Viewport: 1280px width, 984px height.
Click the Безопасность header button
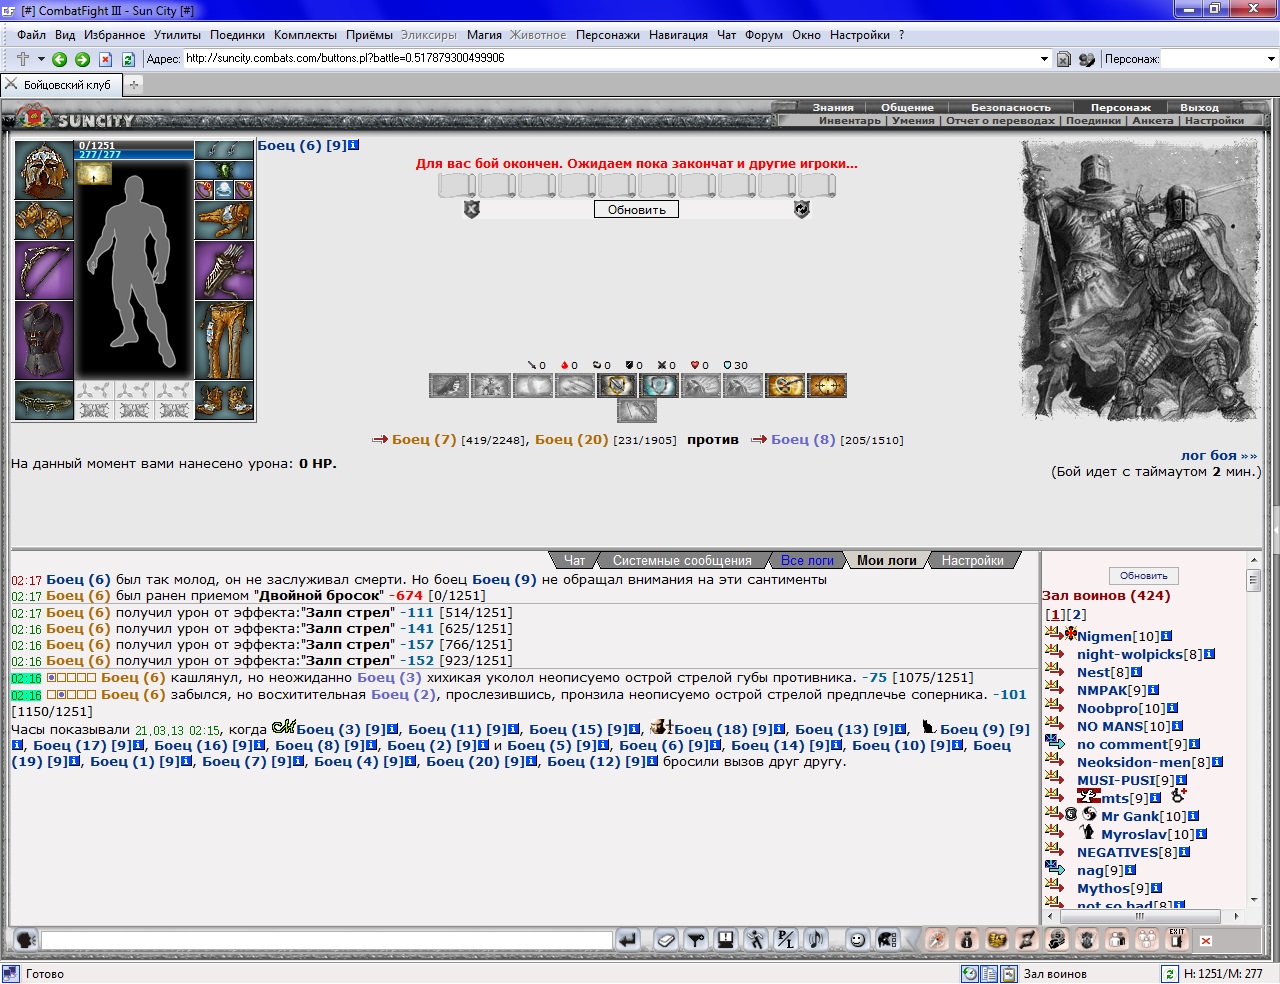pos(1011,107)
